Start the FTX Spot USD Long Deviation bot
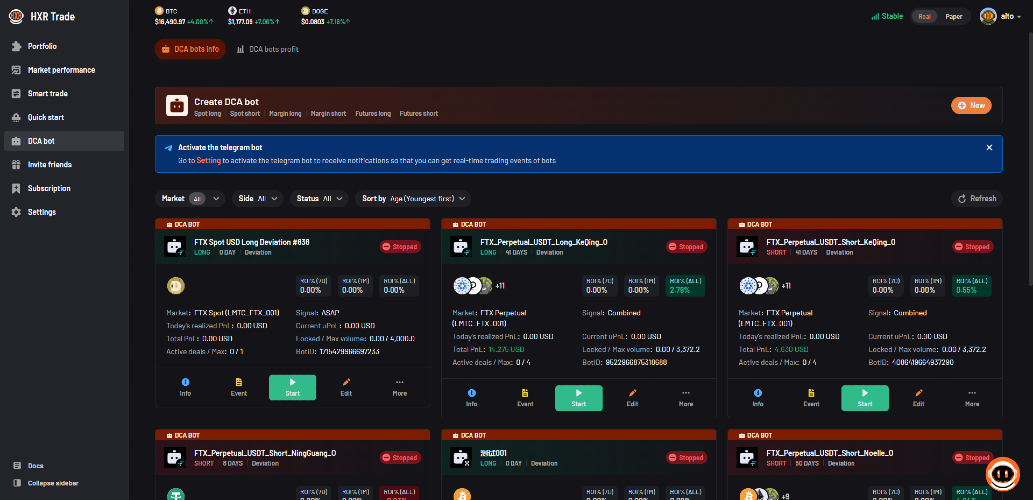The height and width of the screenshot is (500, 1033). coord(293,387)
